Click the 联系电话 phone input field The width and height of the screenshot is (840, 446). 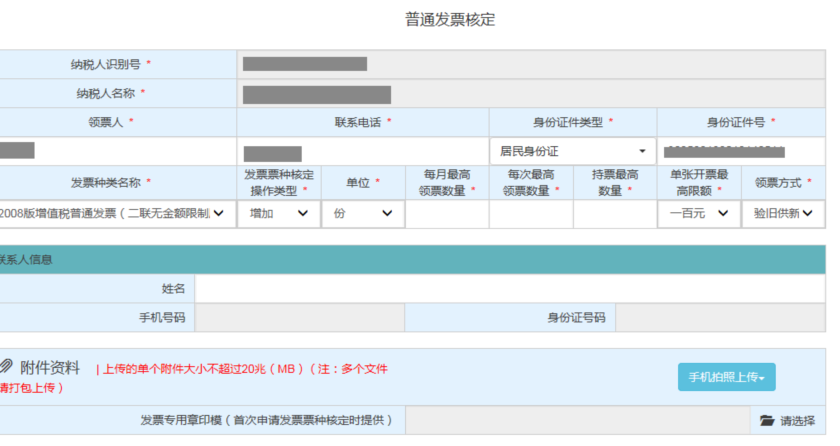(362, 152)
